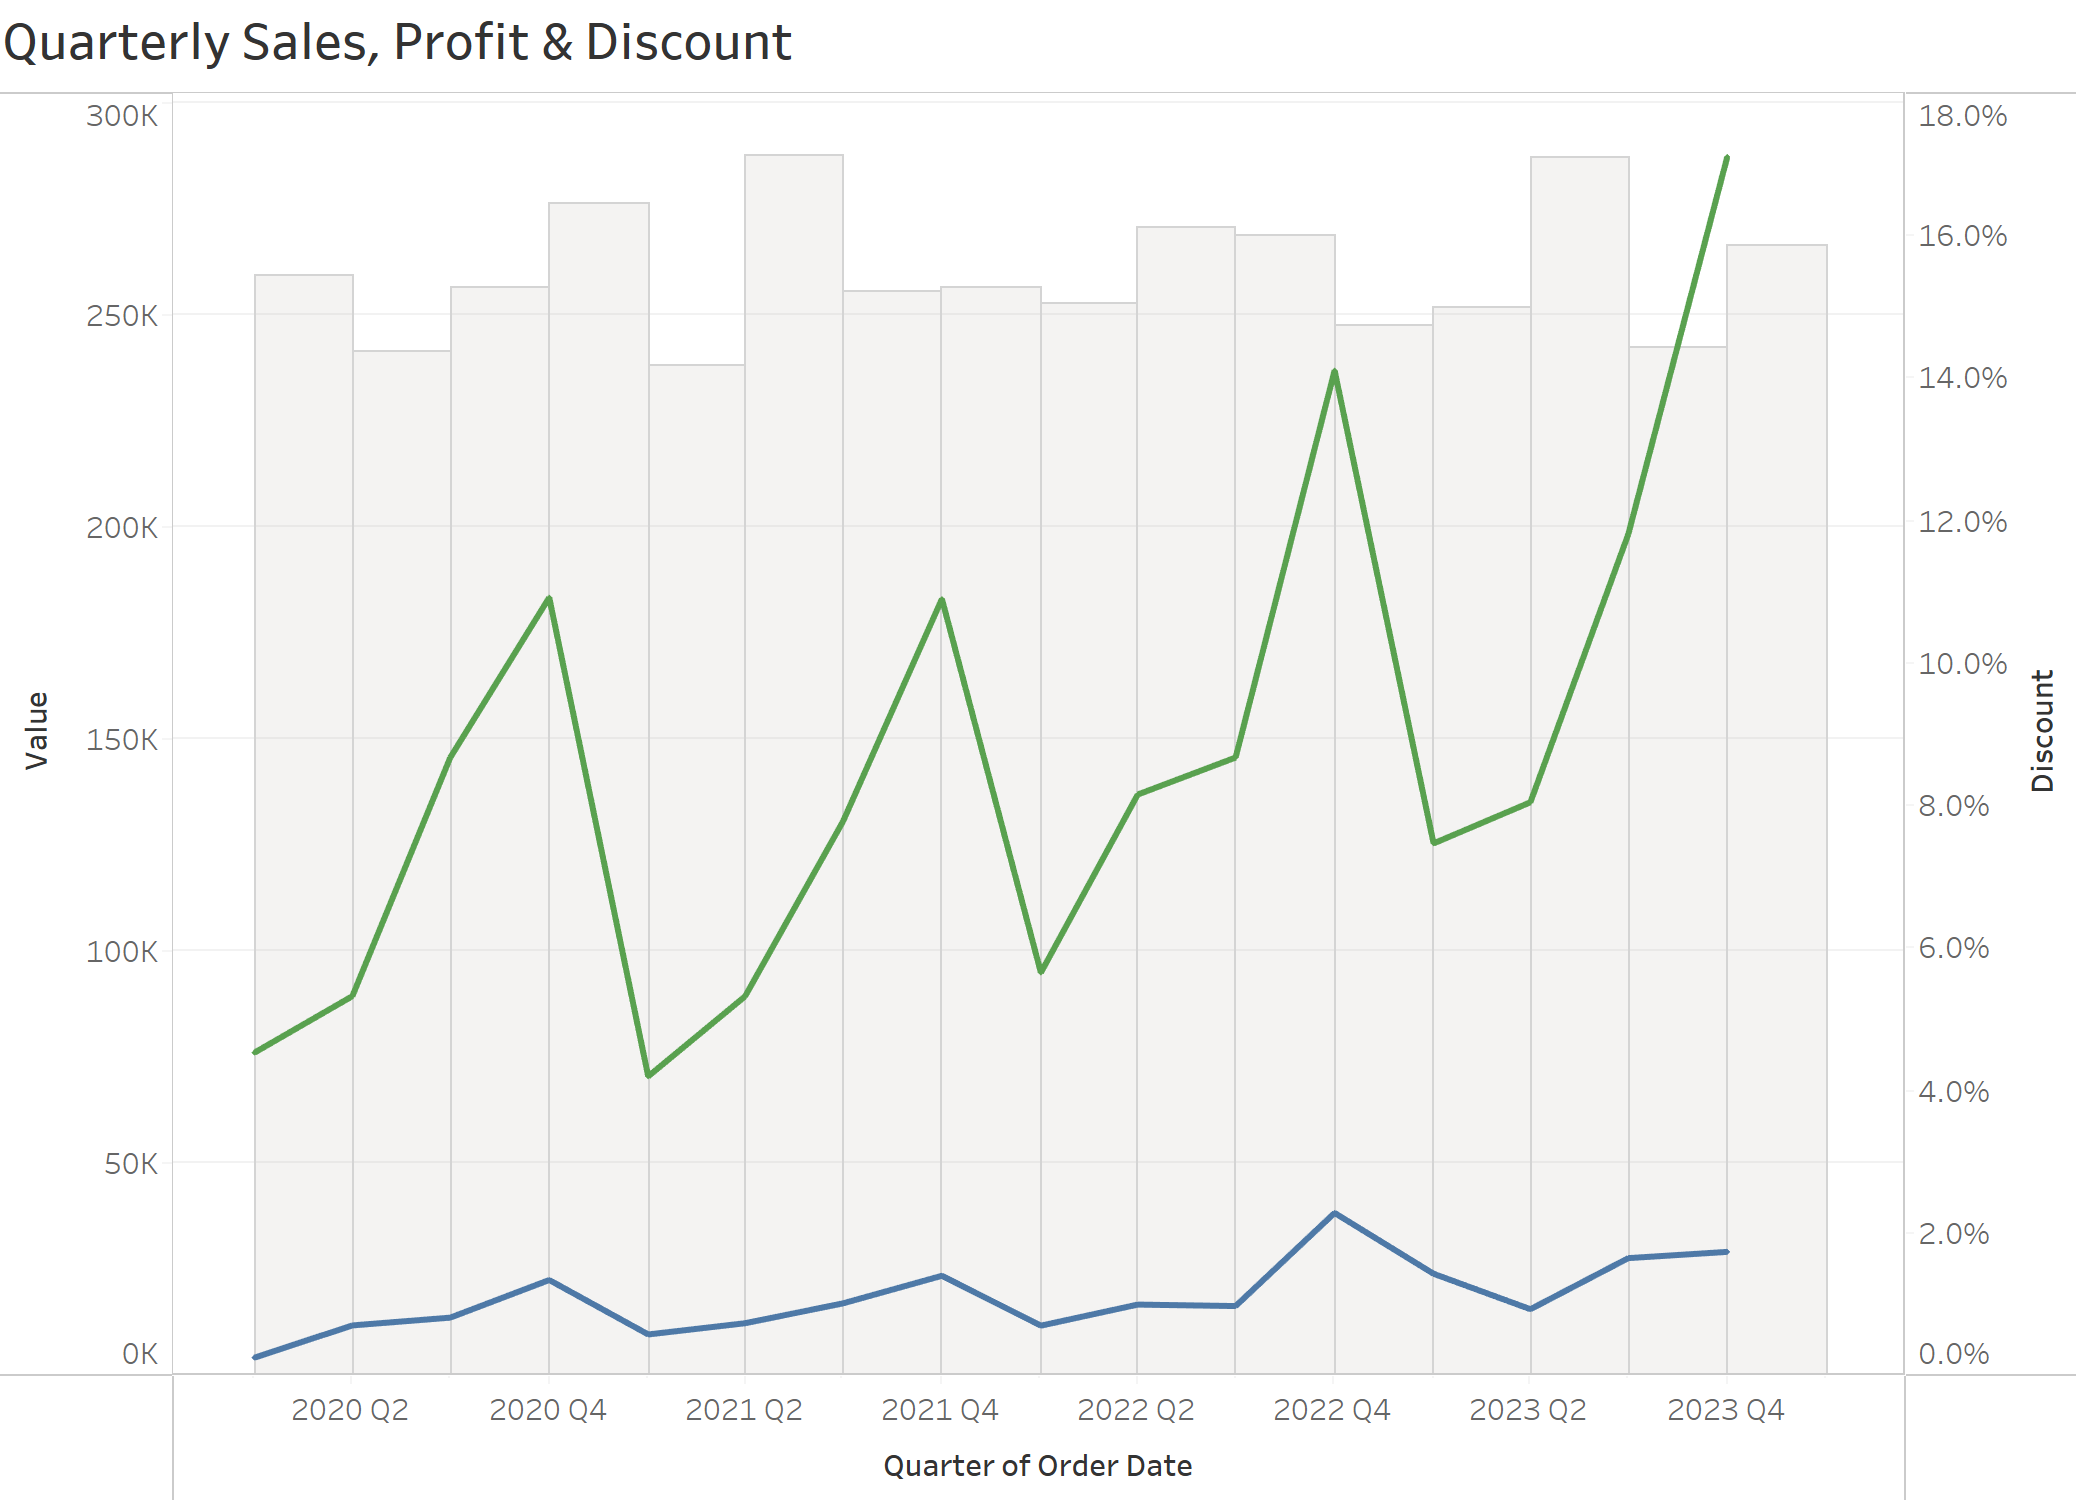
Task: Click the 0K tick on Value axis
Action: [x=139, y=1354]
